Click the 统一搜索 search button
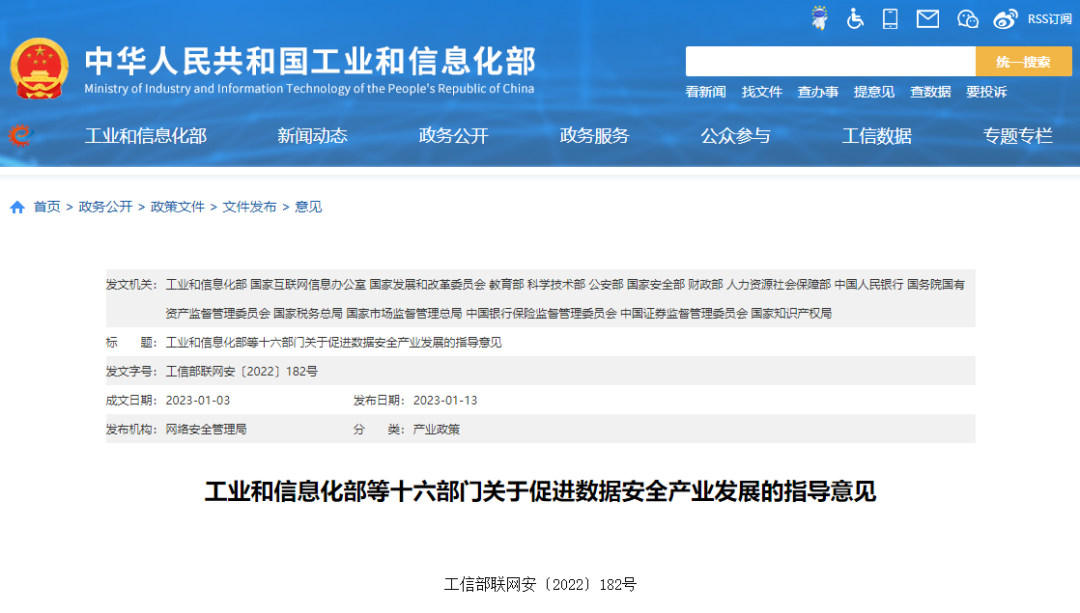The image size is (1080, 613). 1024,61
